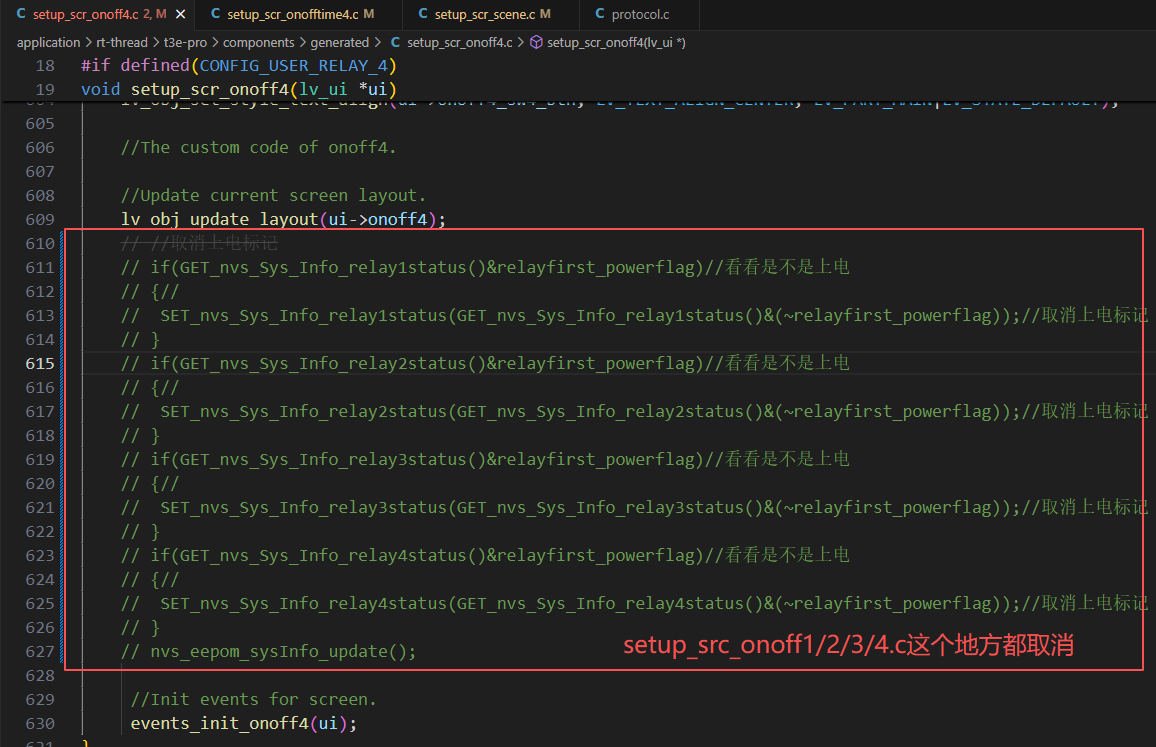Click the C icon on the protocol.c tab
This screenshot has height=747, width=1156.
599,14
